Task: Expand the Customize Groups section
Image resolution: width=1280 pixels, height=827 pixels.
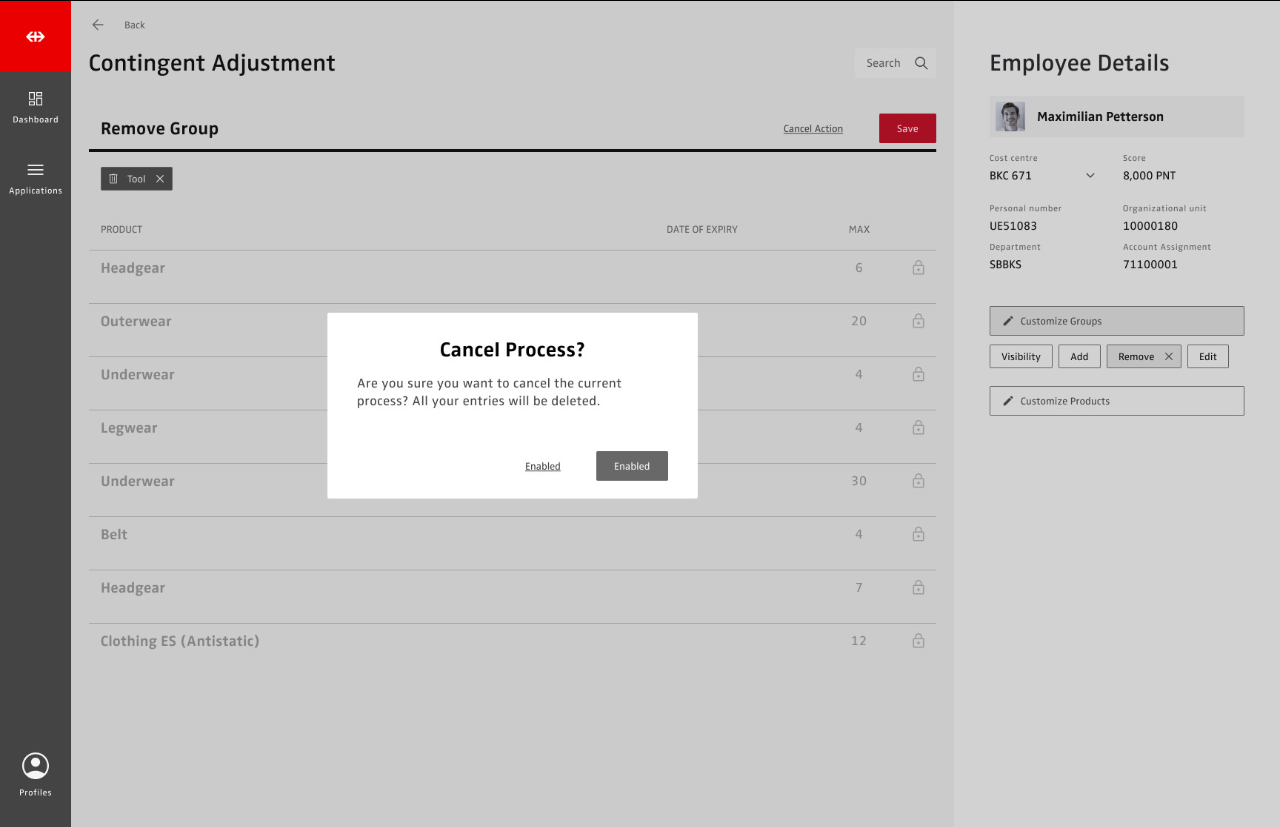Action: [x=1116, y=321]
